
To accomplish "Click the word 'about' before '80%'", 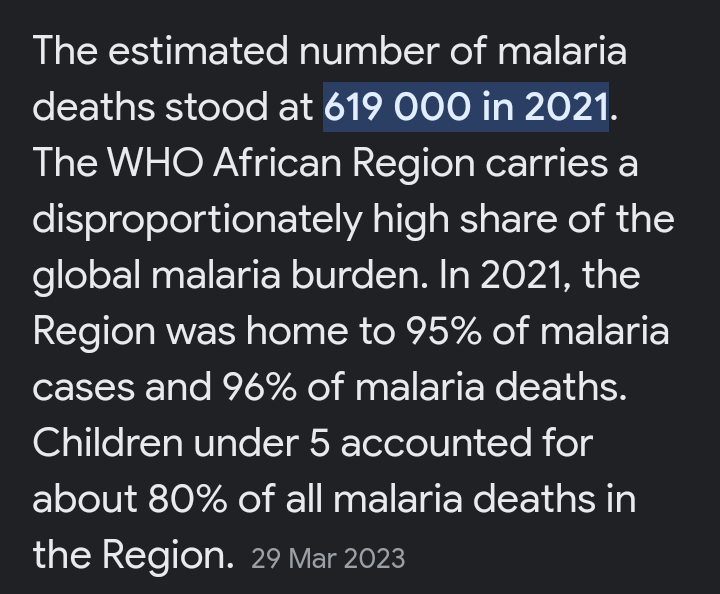I will click(85, 499).
